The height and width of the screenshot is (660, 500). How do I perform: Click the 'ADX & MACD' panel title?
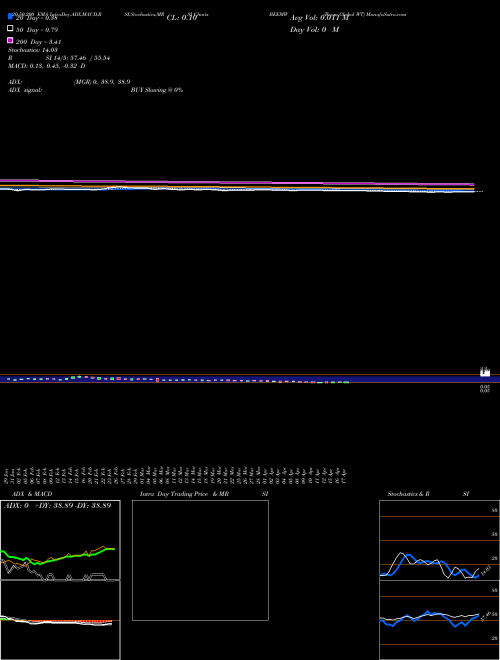click(x=32, y=494)
